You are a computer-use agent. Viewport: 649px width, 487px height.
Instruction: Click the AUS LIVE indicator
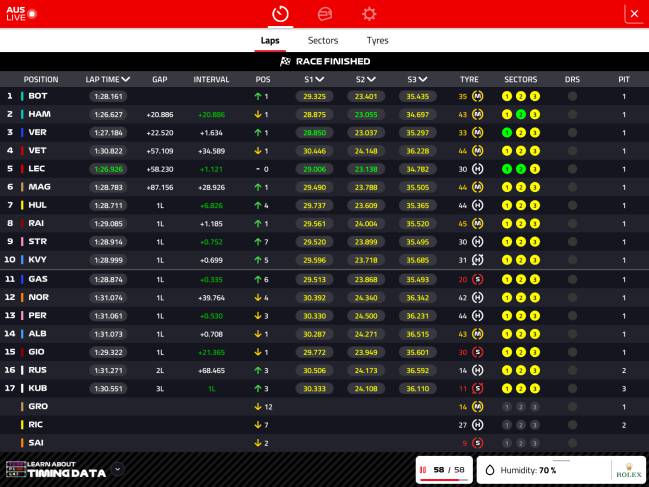click(x=21, y=14)
